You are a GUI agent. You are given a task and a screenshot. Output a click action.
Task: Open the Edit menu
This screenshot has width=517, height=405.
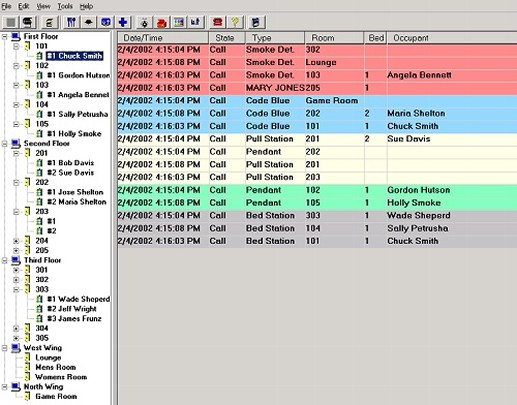click(24, 6)
